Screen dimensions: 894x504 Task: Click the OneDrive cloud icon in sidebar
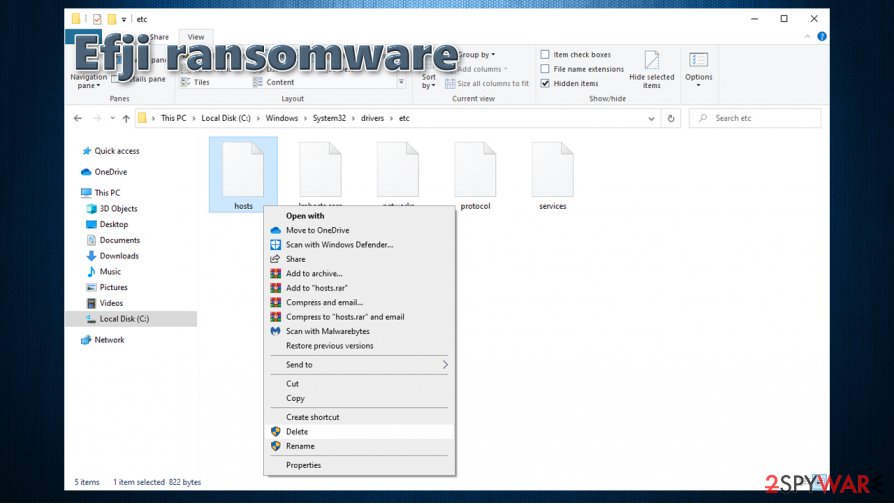click(x=86, y=172)
